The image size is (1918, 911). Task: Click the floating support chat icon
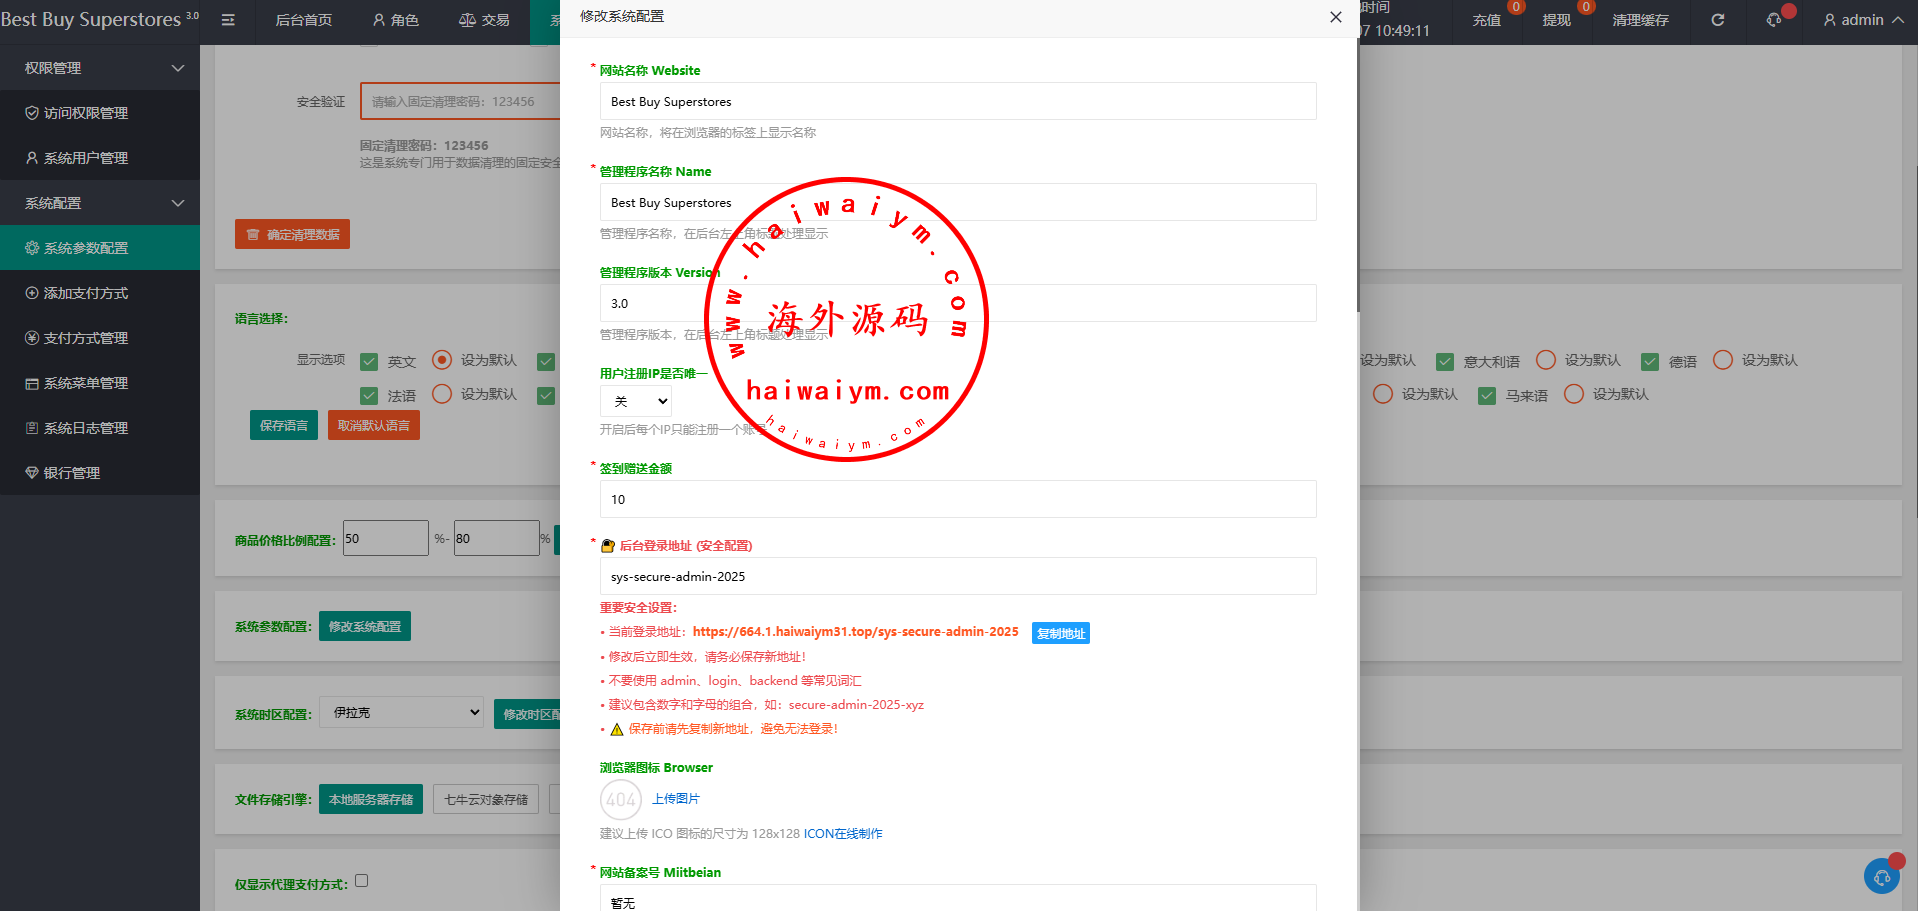[1881, 877]
